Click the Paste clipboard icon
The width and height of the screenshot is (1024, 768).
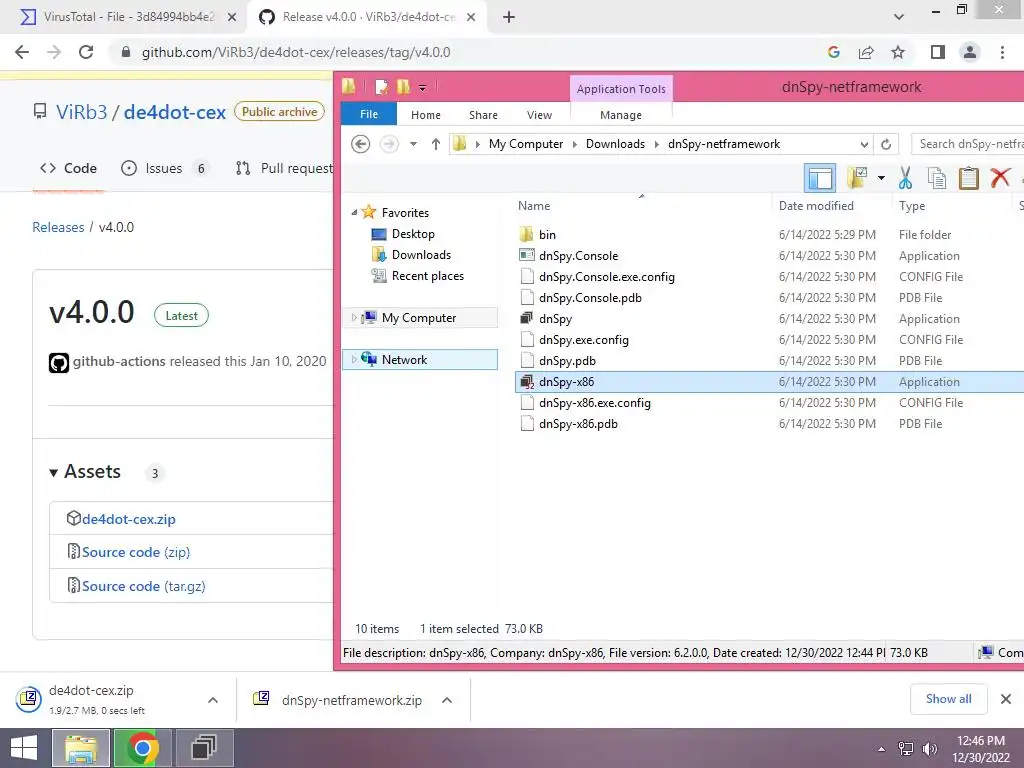click(968, 178)
